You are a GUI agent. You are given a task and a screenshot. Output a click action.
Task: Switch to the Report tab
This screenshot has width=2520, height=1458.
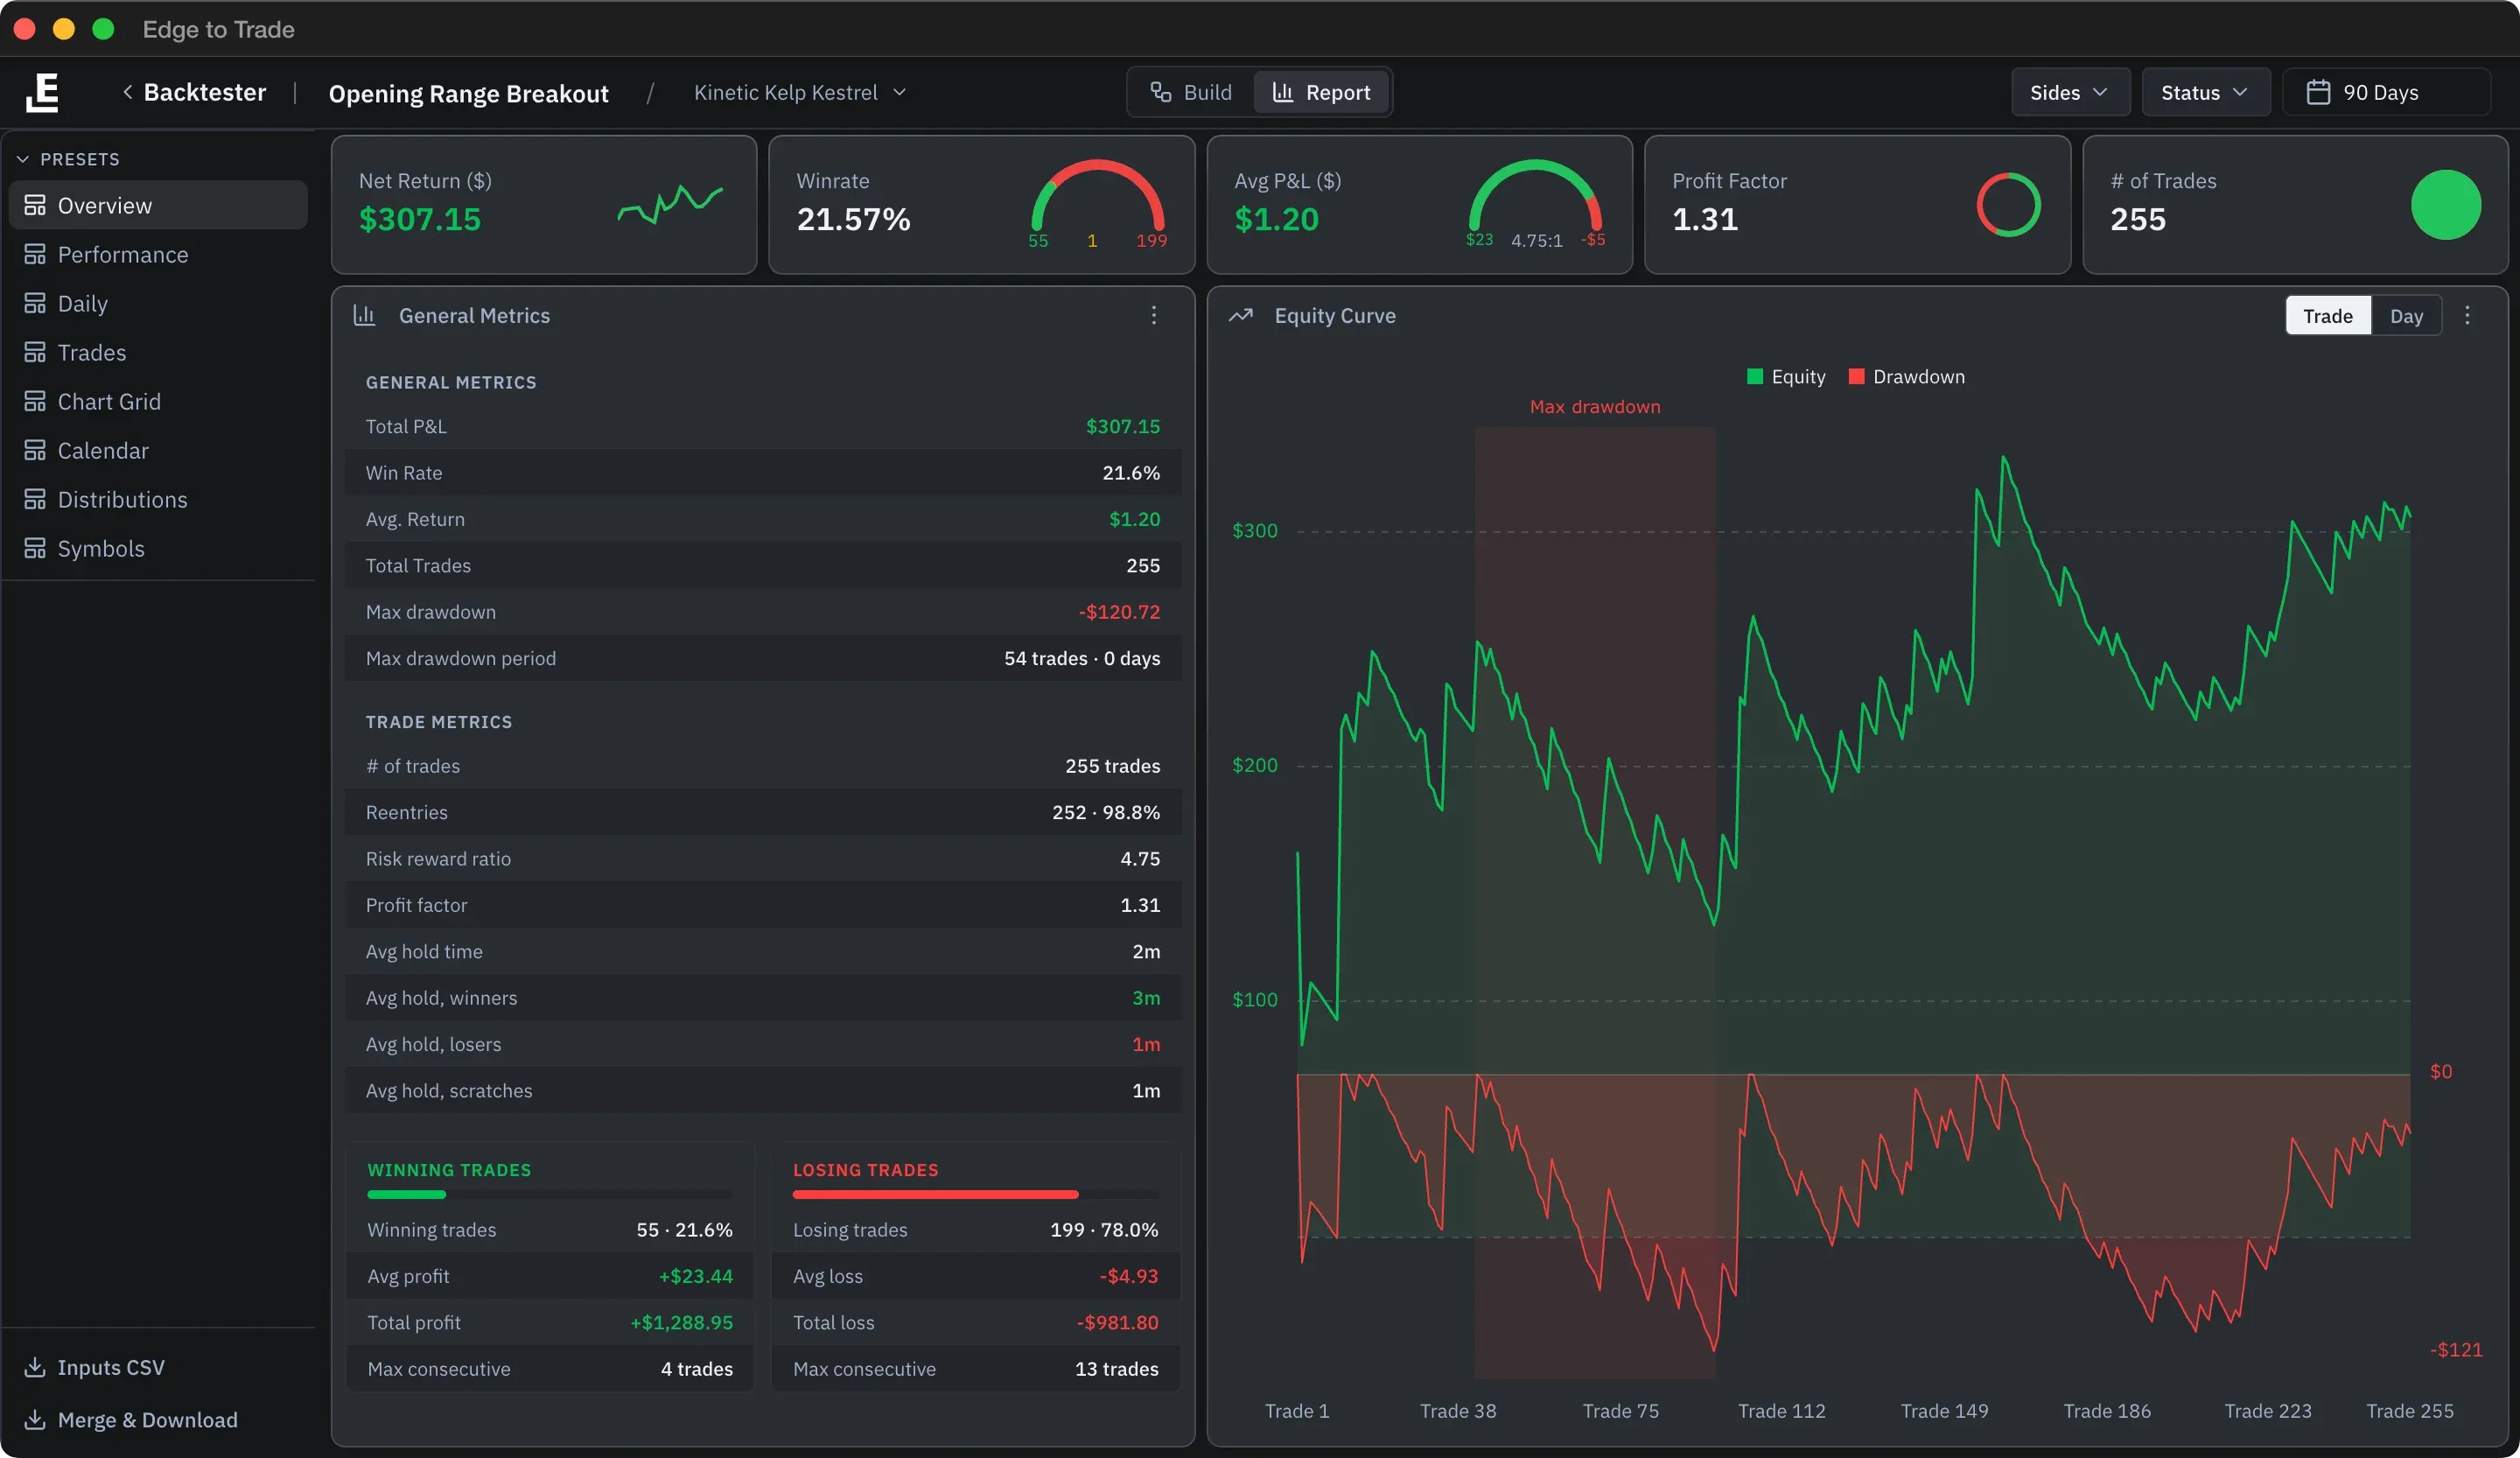click(x=1321, y=92)
